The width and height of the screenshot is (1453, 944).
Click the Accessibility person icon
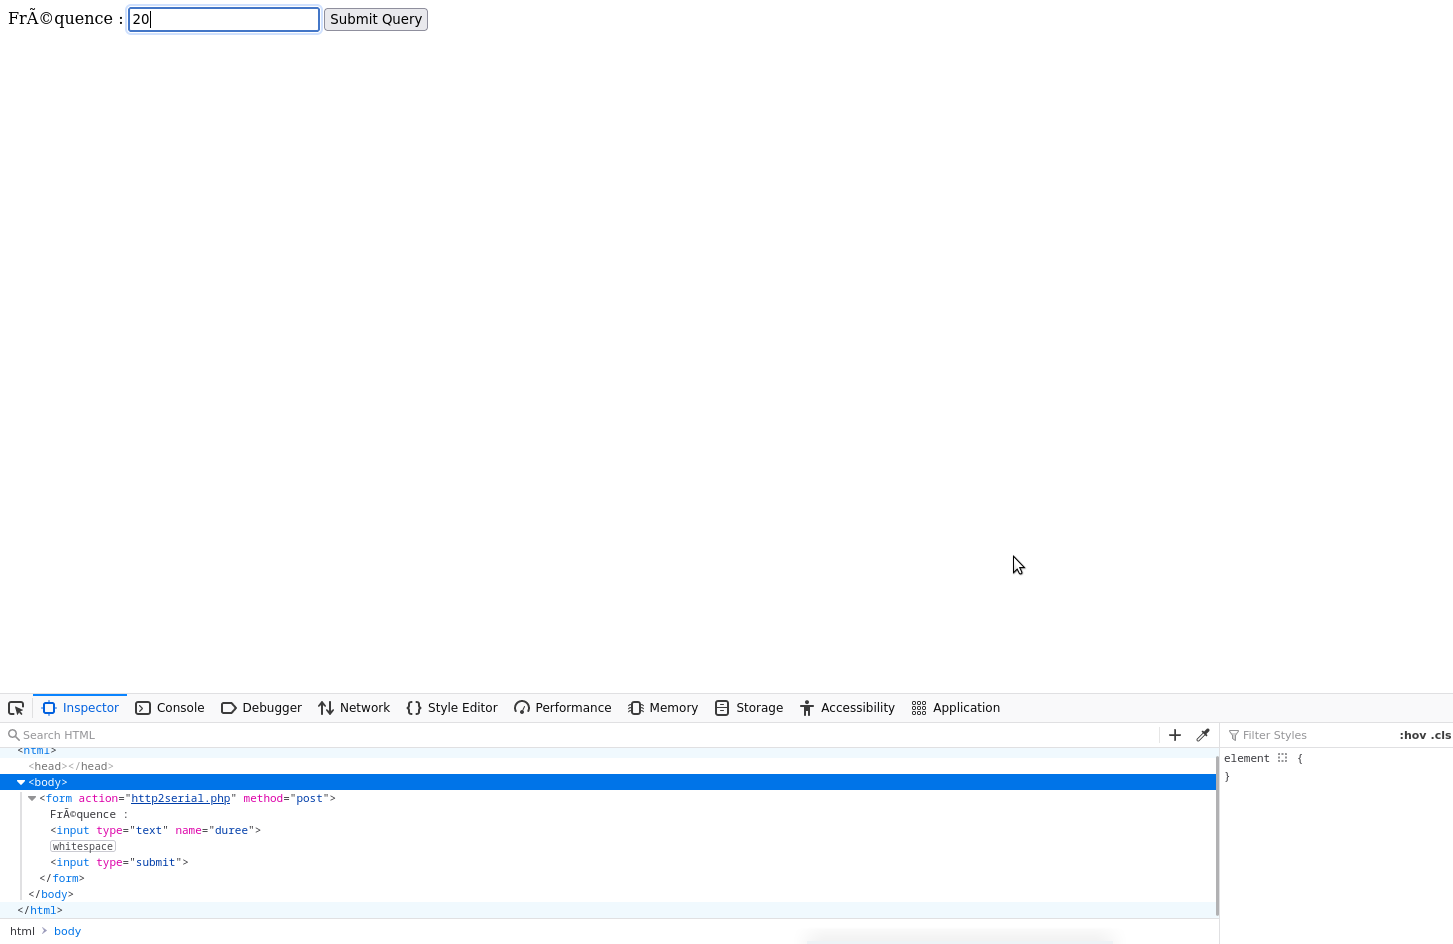[807, 708]
